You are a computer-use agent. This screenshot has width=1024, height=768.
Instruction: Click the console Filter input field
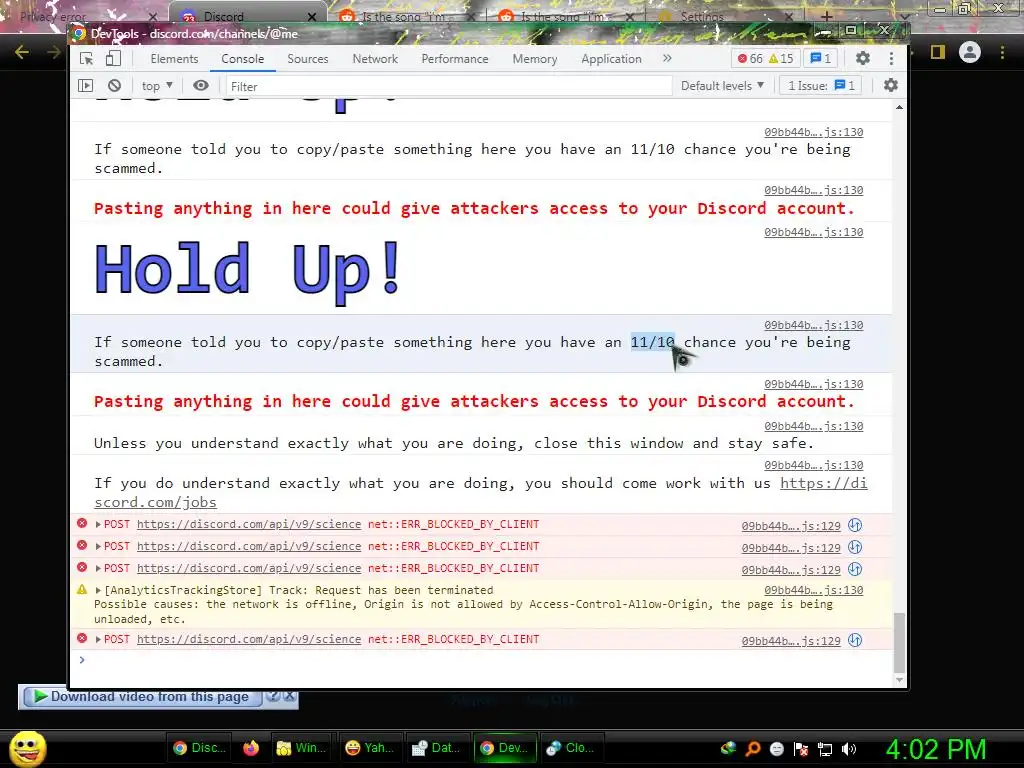point(449,86)
